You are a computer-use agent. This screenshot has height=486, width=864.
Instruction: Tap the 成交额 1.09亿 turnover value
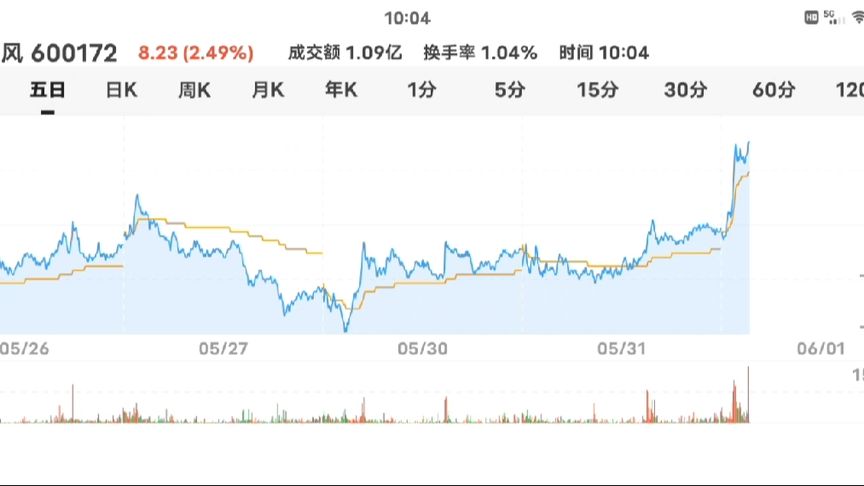(345, 53)
